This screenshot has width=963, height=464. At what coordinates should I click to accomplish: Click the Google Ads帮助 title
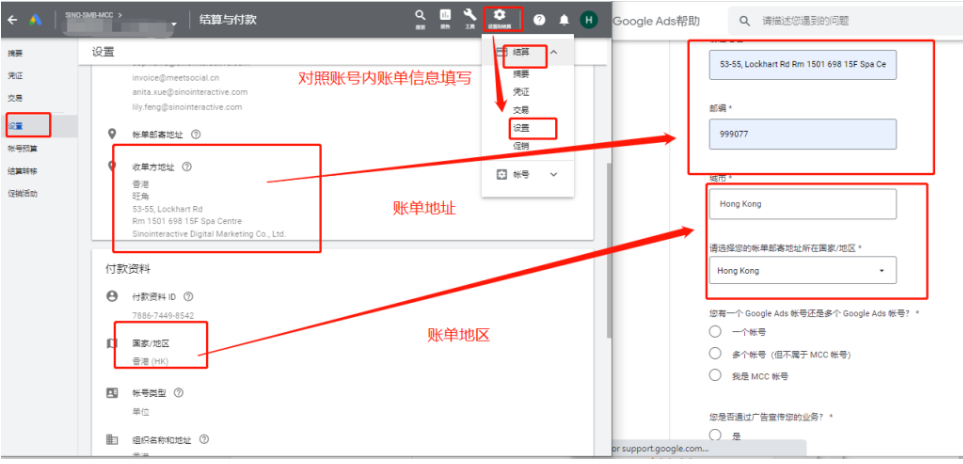click(657, 21)
